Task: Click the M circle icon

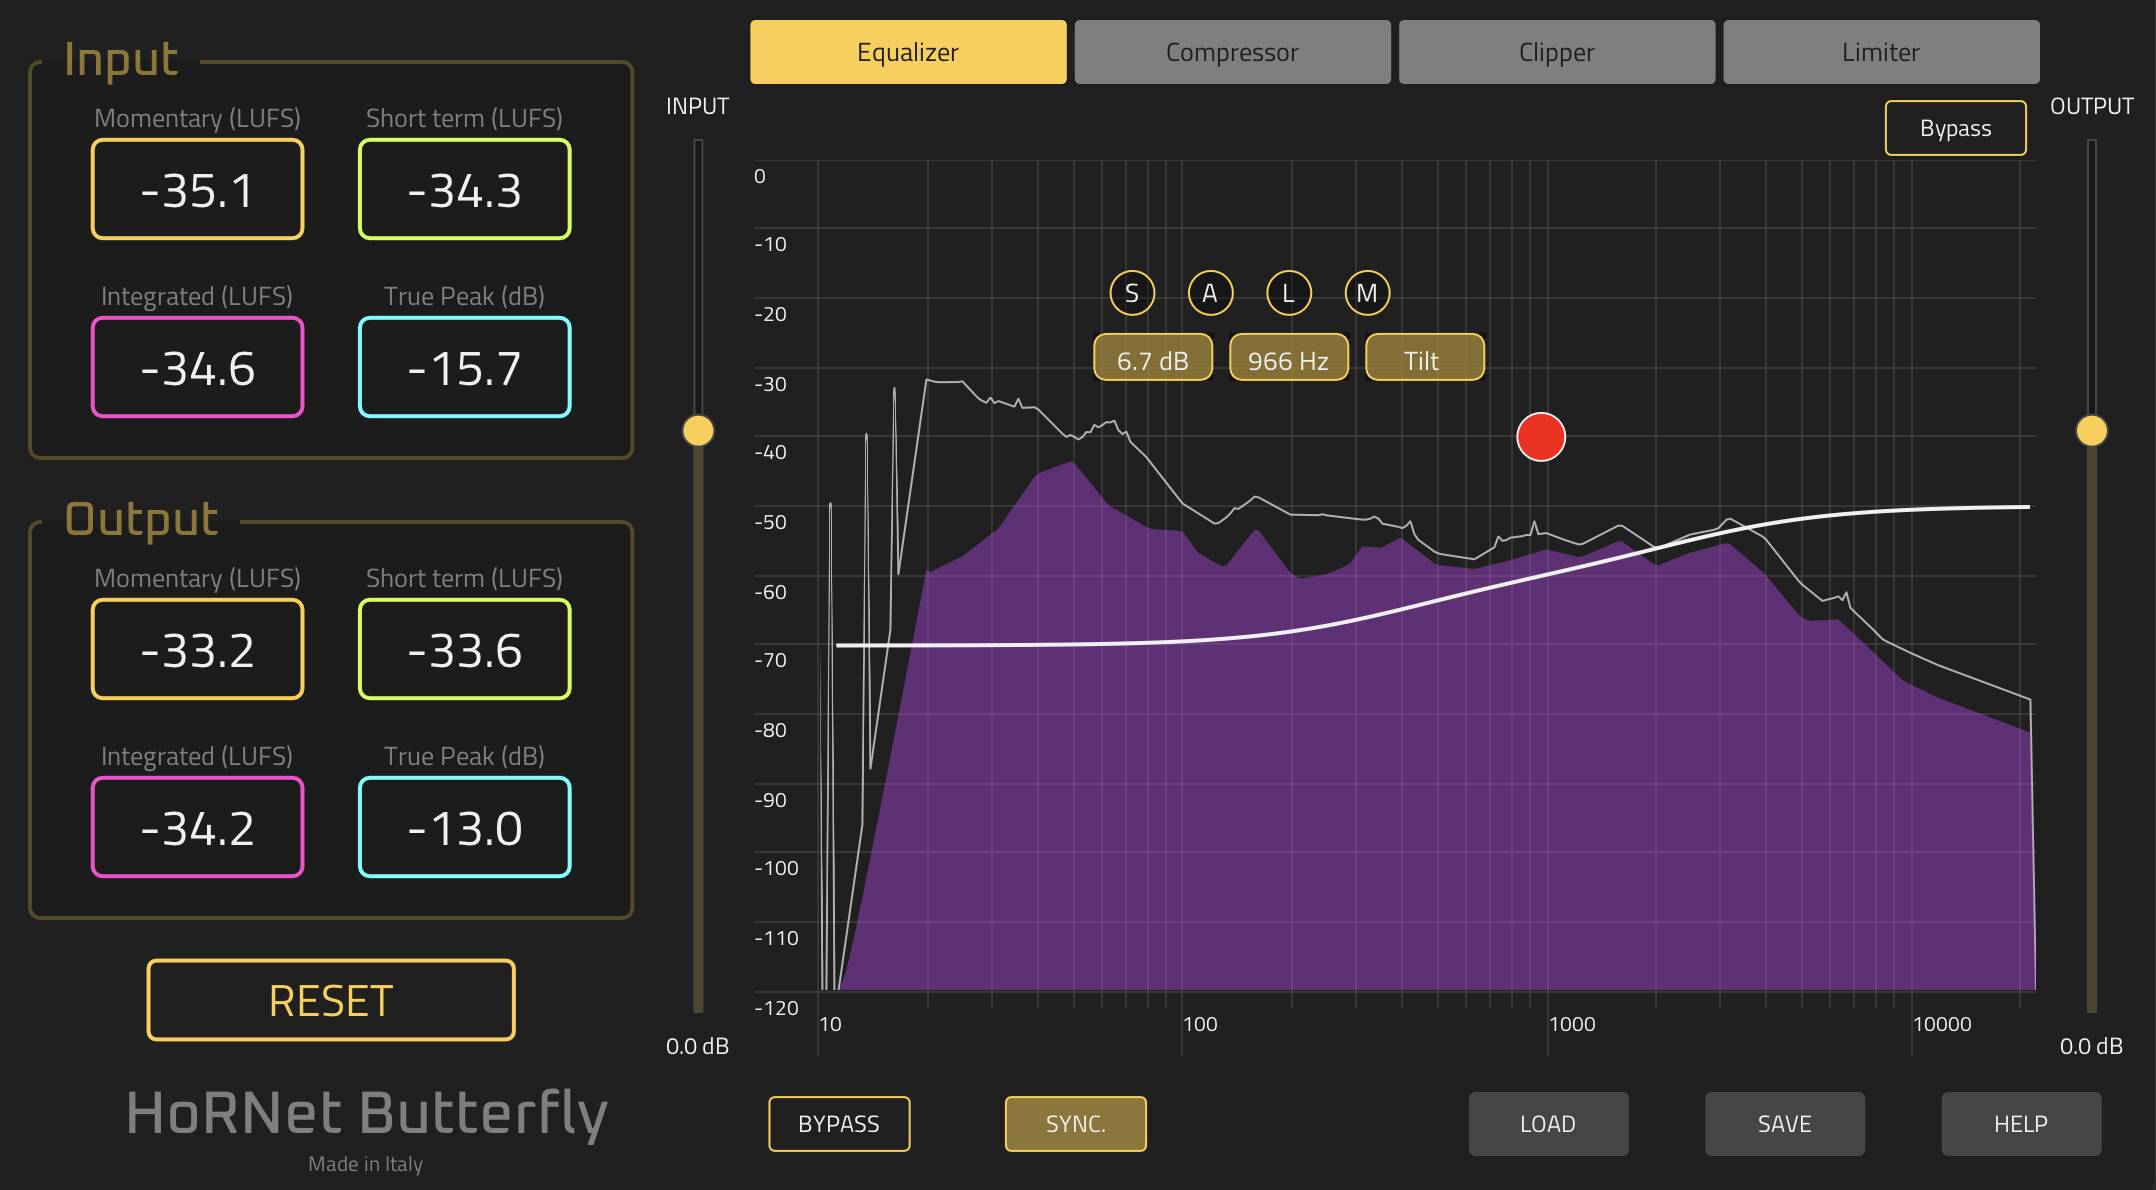Action: tap(1367, 293)
